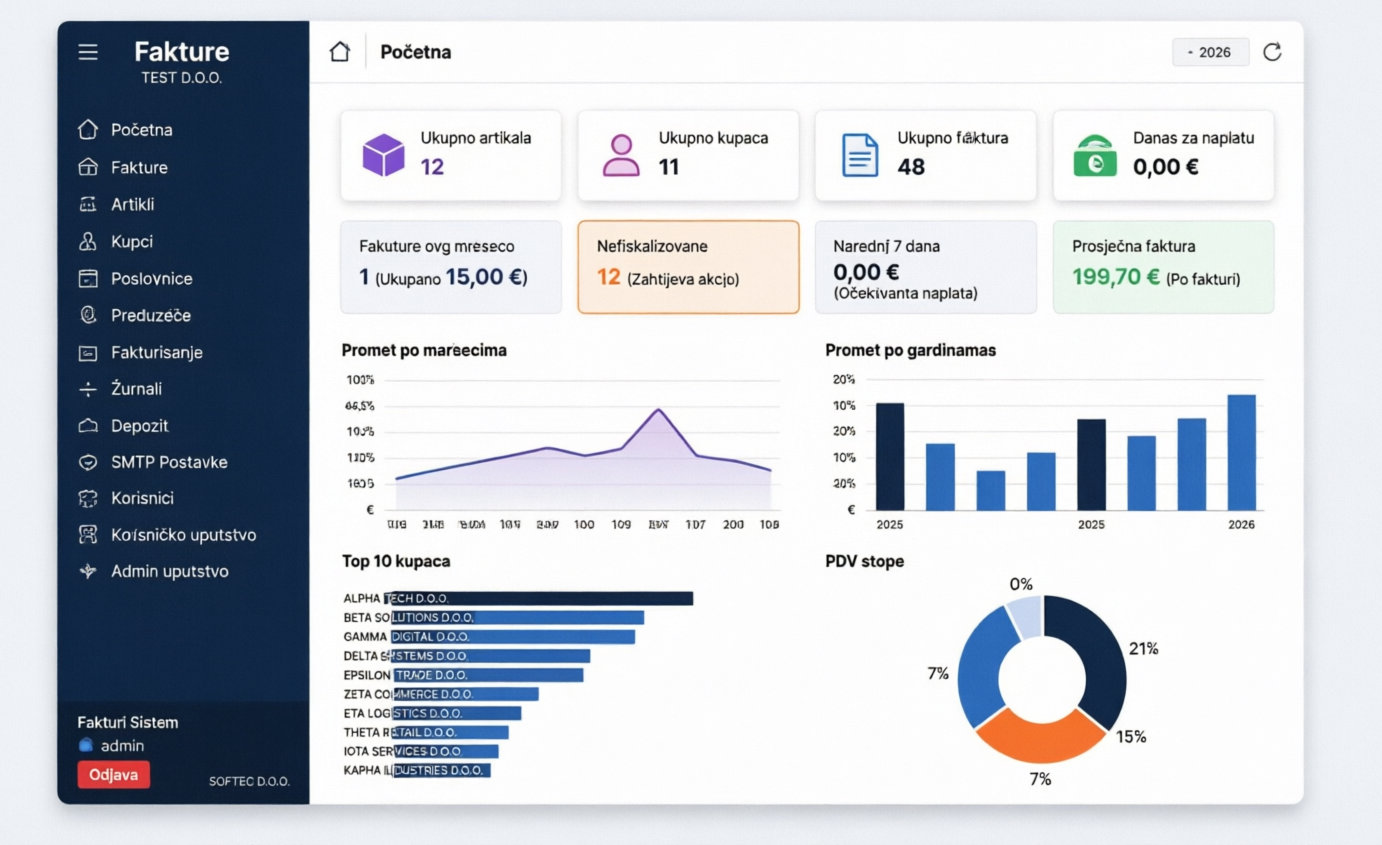Open the Ukupno artikala card
This screenshot has width=1382, height=845.
[x=451, y=155]
